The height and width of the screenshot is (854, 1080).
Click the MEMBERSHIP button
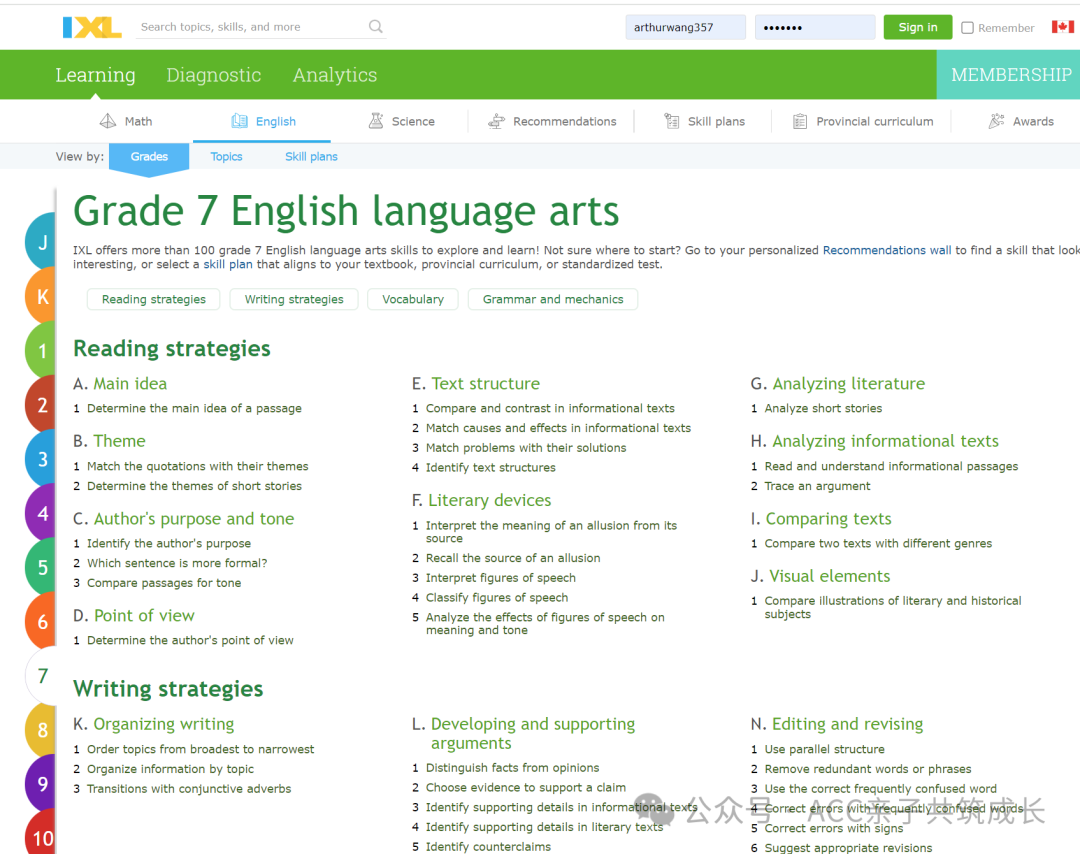click(1010, 74)
